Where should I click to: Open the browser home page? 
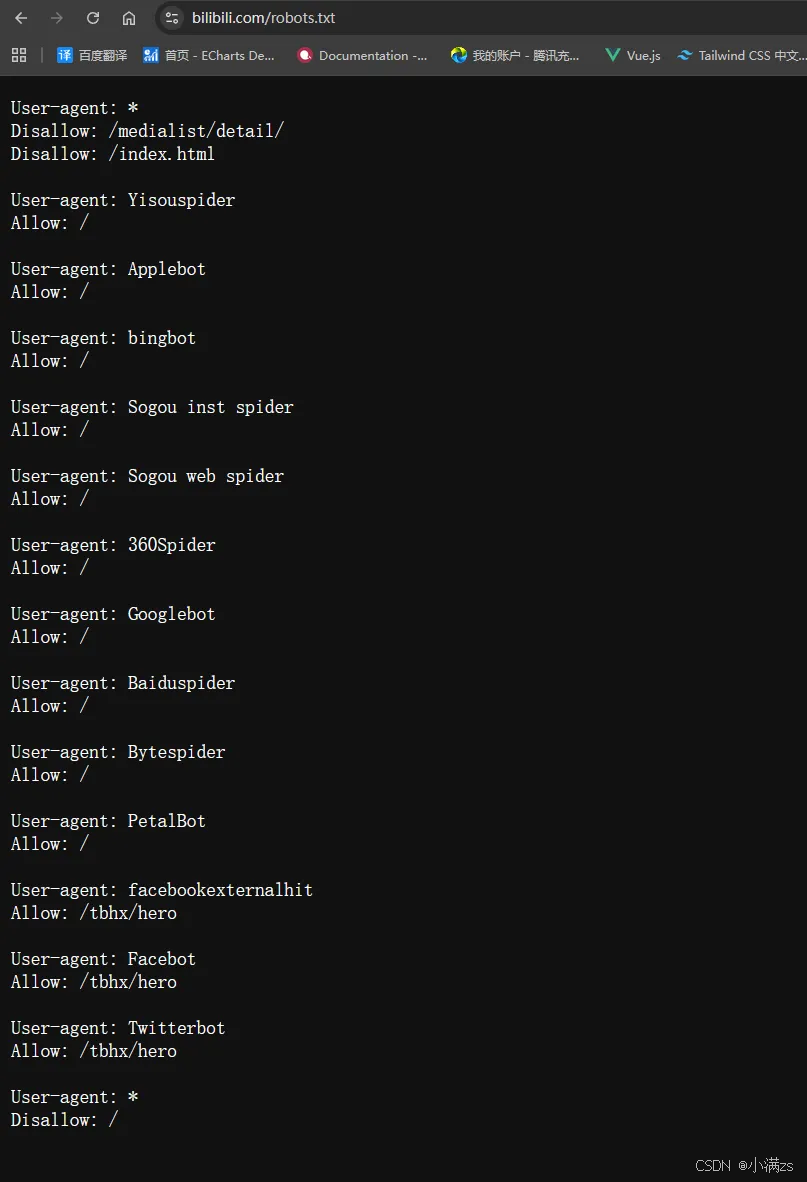click(x=129, y=17)
